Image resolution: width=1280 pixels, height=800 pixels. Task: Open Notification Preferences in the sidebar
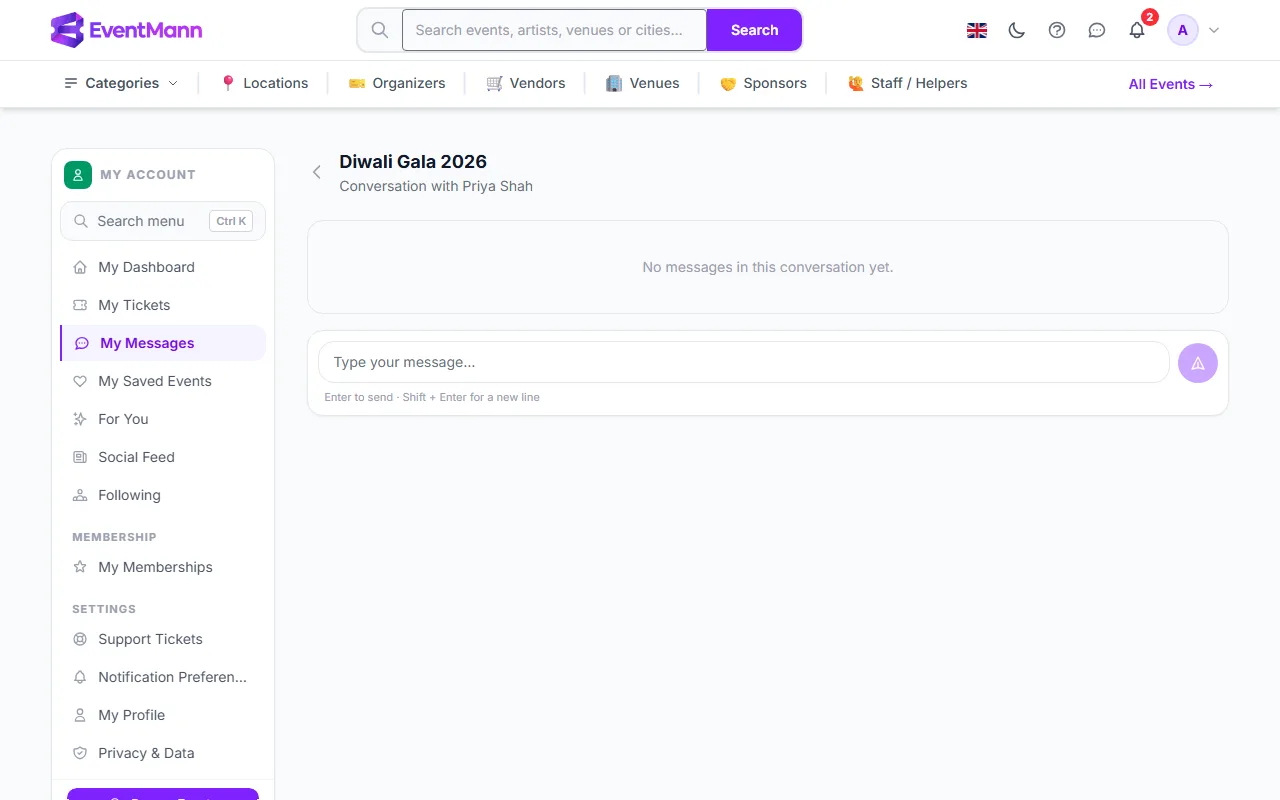tap(163, 677)
